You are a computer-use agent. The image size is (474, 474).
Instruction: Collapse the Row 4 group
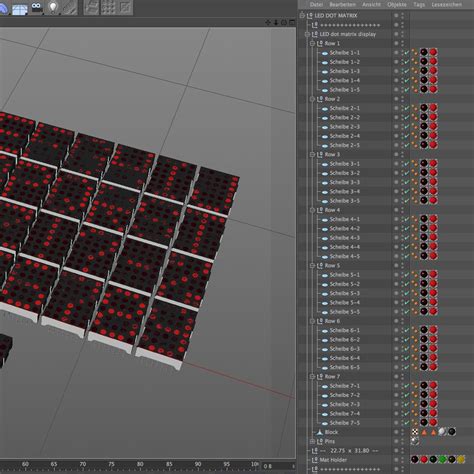coord(312,210)
